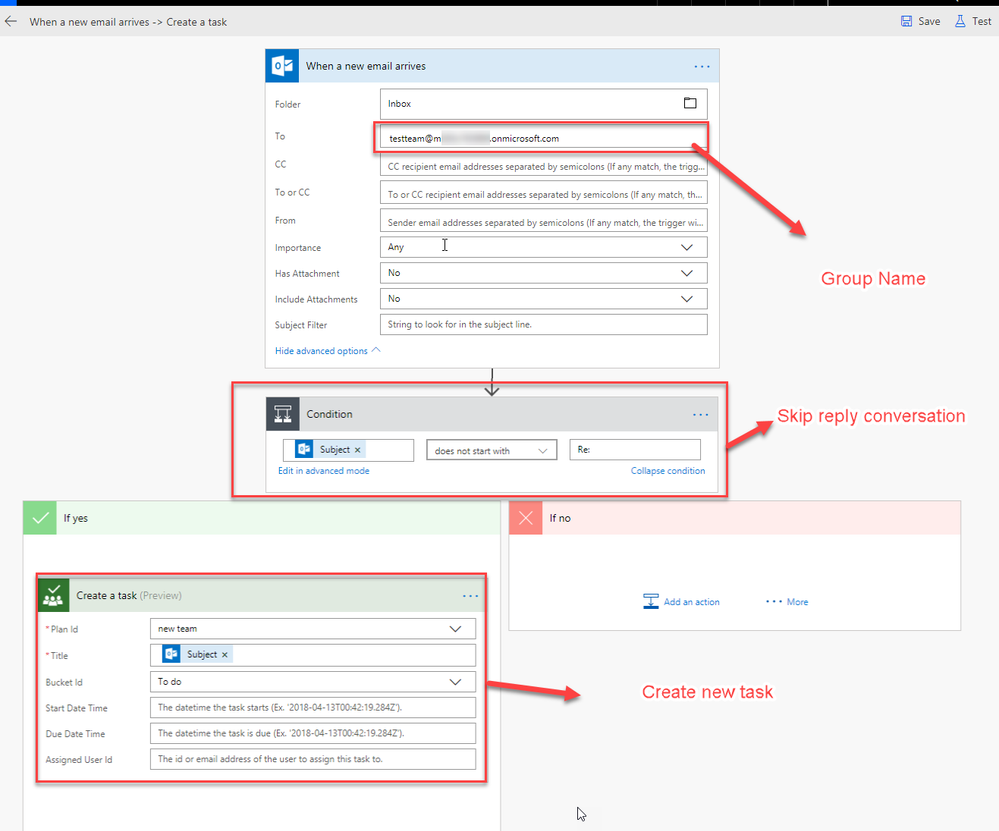The width and height of the screenshot is (999, 831).
Task: Click the Condition card title
Action: (x=329, y=414)
